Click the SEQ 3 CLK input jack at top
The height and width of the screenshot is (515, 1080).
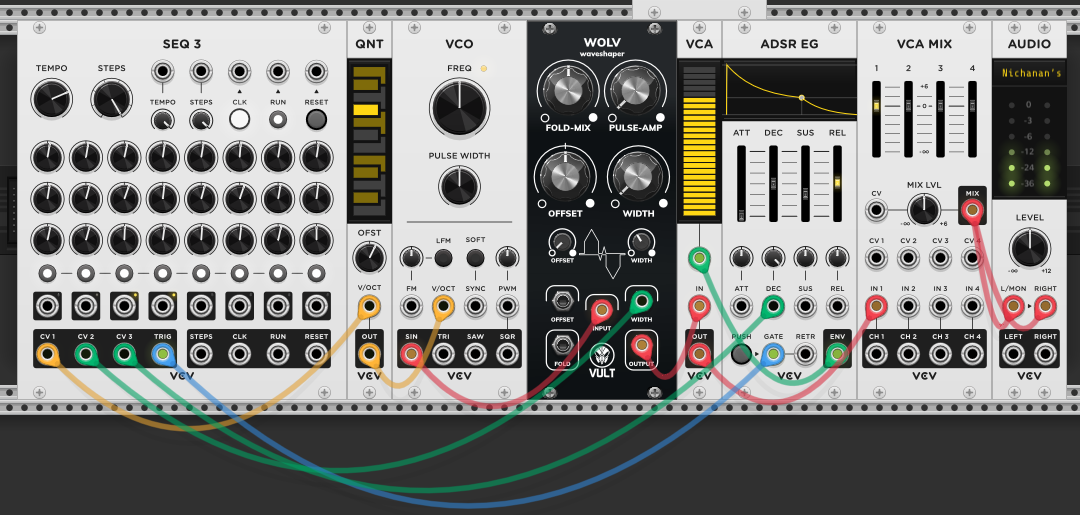[x=239, y=71]
